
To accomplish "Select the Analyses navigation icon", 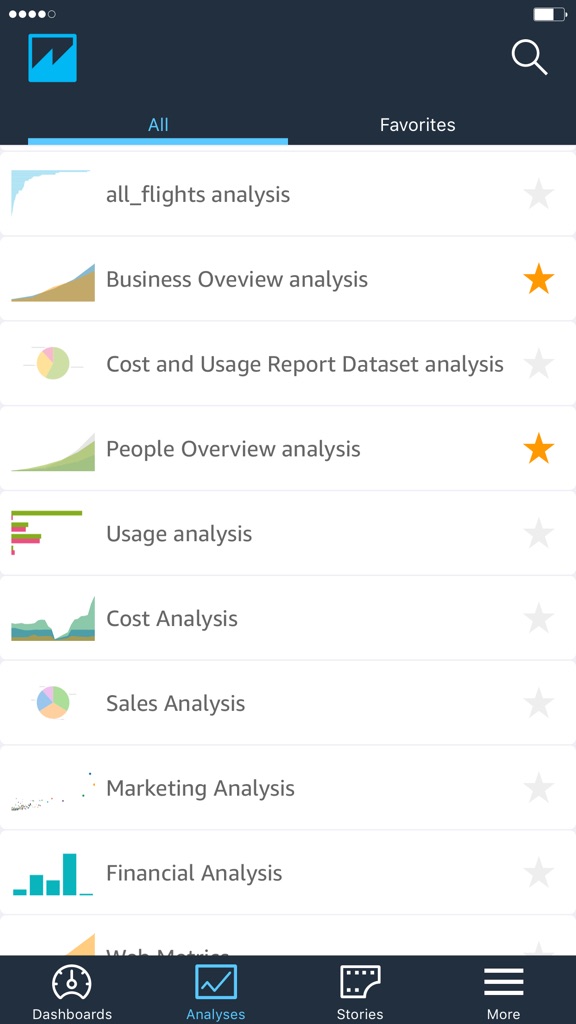I will tap(215, 984).
